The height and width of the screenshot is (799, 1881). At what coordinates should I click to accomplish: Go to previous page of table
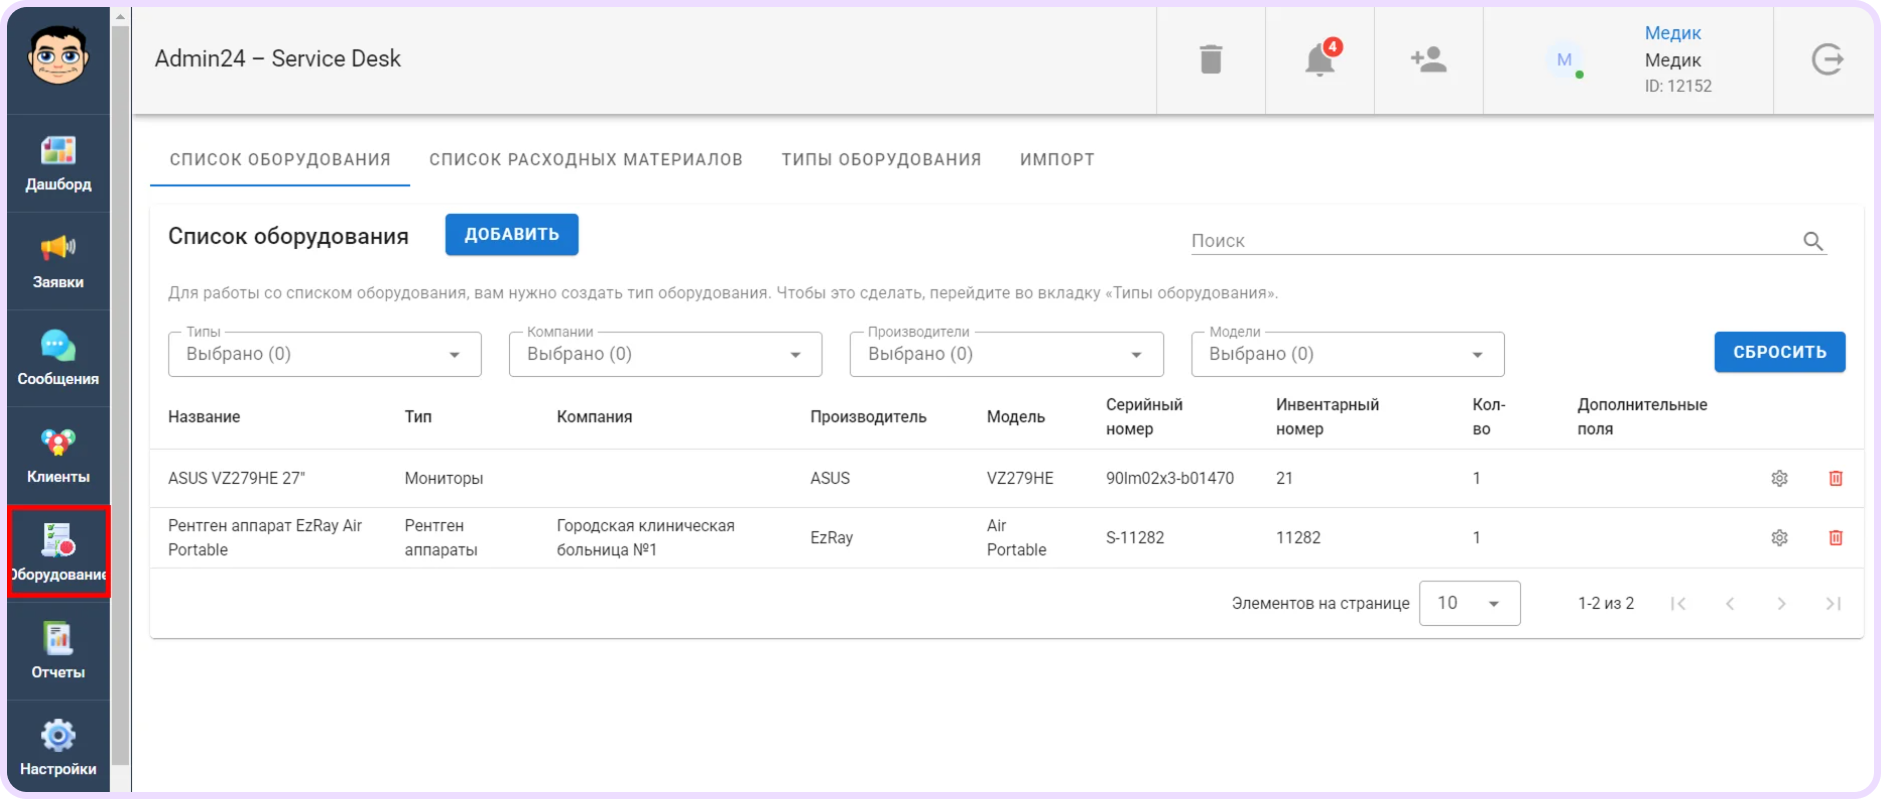click(x=1729, y=603)
